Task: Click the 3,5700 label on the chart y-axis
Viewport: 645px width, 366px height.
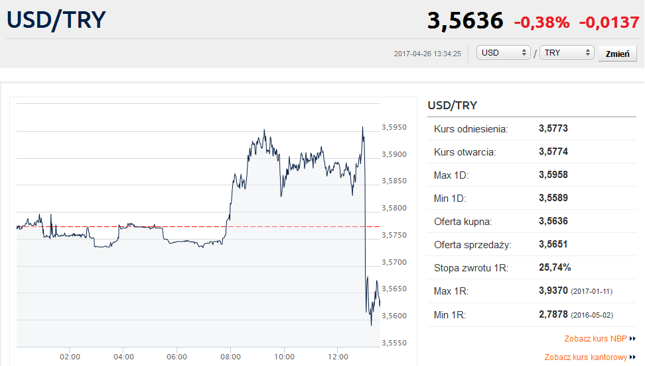Action: [x=394, y=262]
